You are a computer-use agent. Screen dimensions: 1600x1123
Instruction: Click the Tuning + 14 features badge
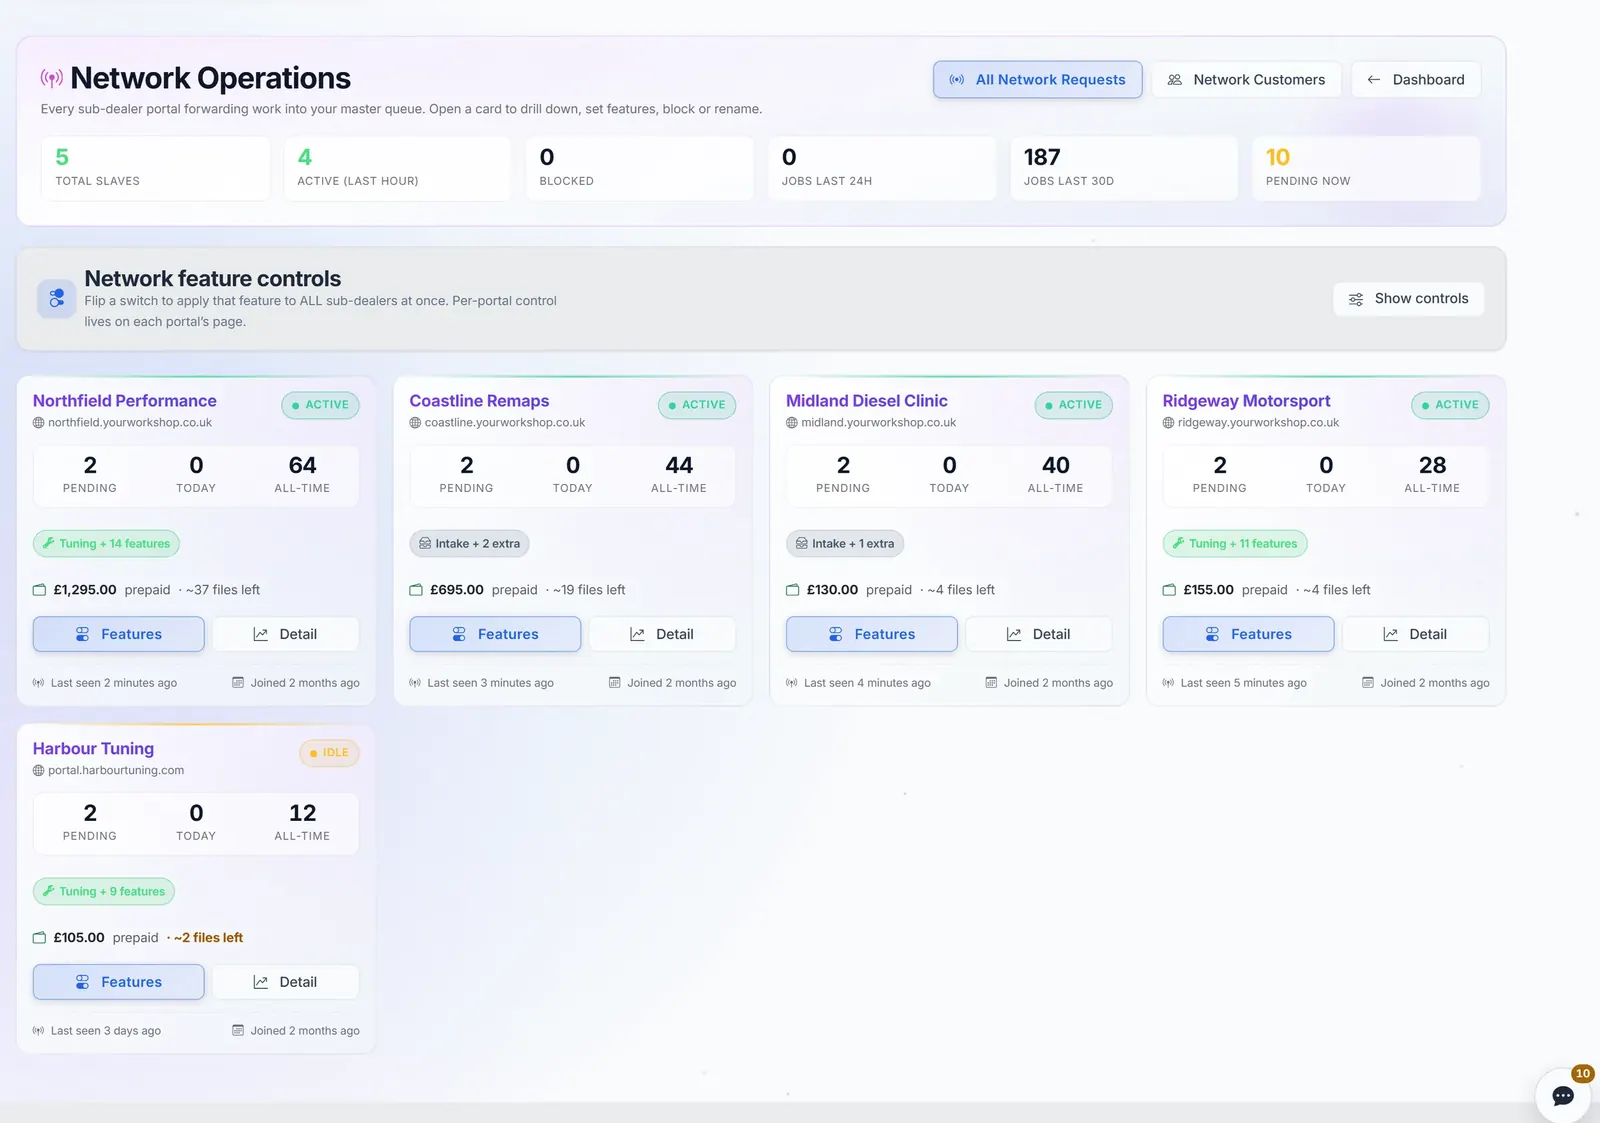pos(106,544)
